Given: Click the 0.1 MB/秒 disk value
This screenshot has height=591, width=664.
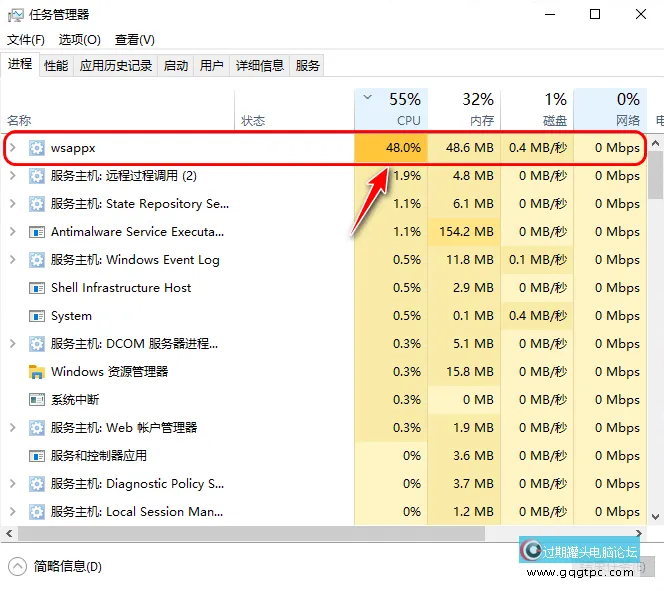Looking at the screenshot, I should point(538,260).
